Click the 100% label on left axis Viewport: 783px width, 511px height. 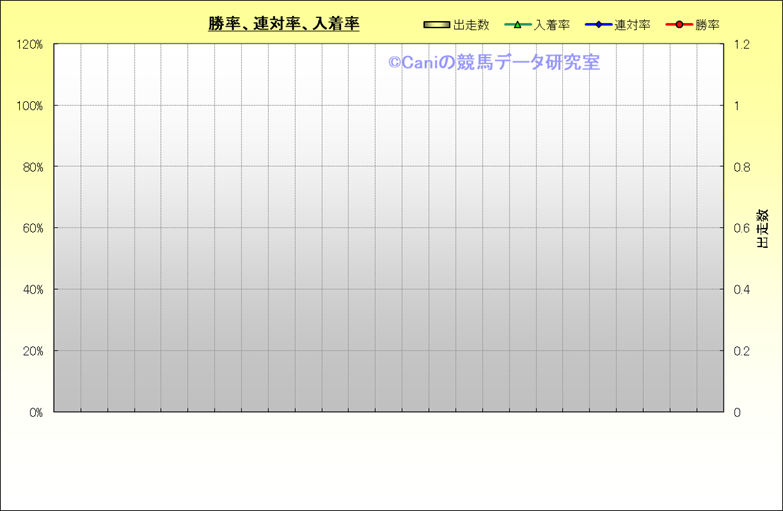29,106
